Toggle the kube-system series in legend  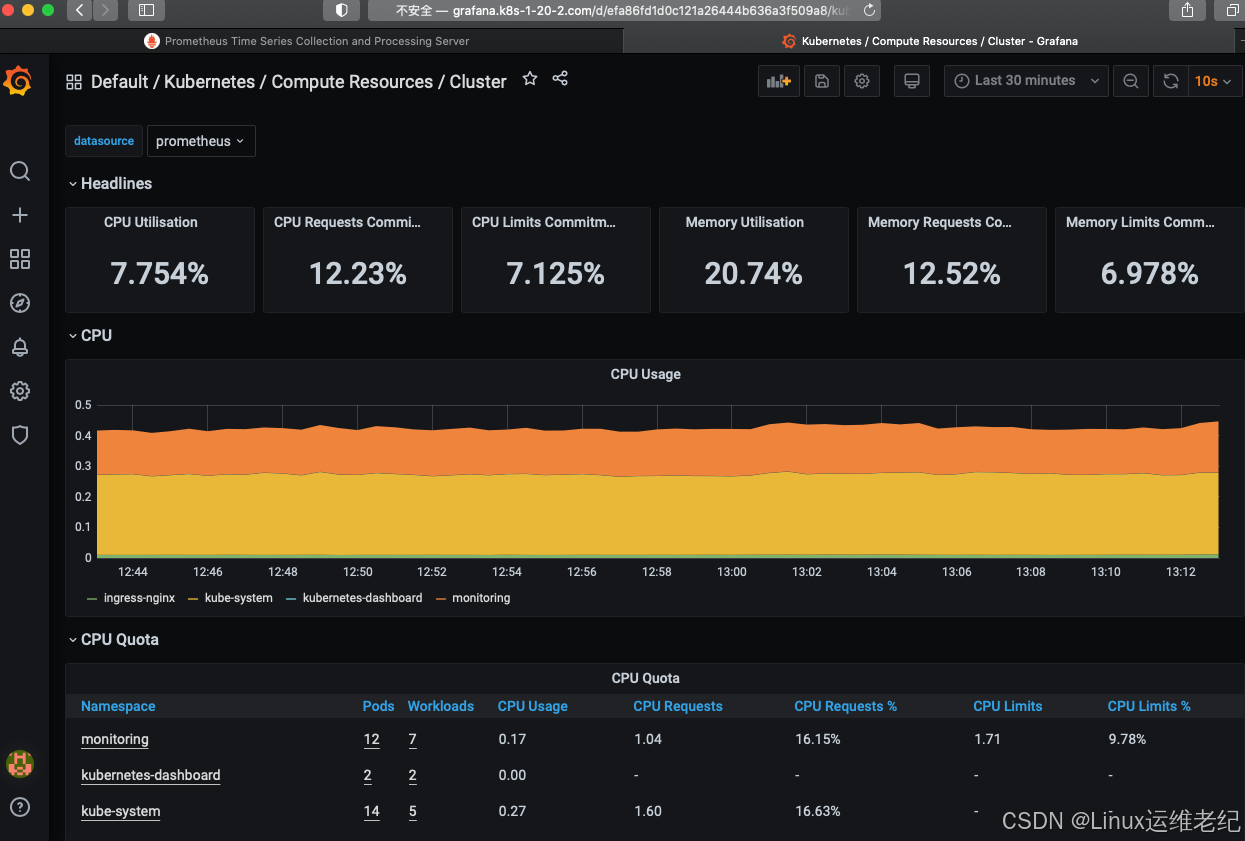[x=238, y=598]
